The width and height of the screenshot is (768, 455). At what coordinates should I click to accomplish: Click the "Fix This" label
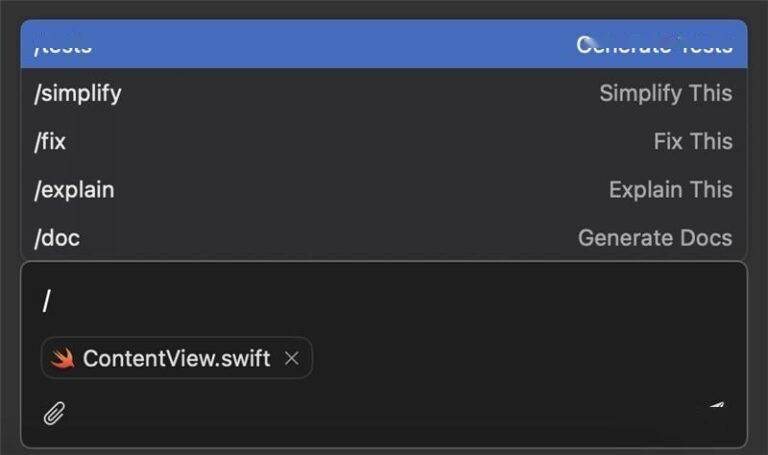pos(694,141)
